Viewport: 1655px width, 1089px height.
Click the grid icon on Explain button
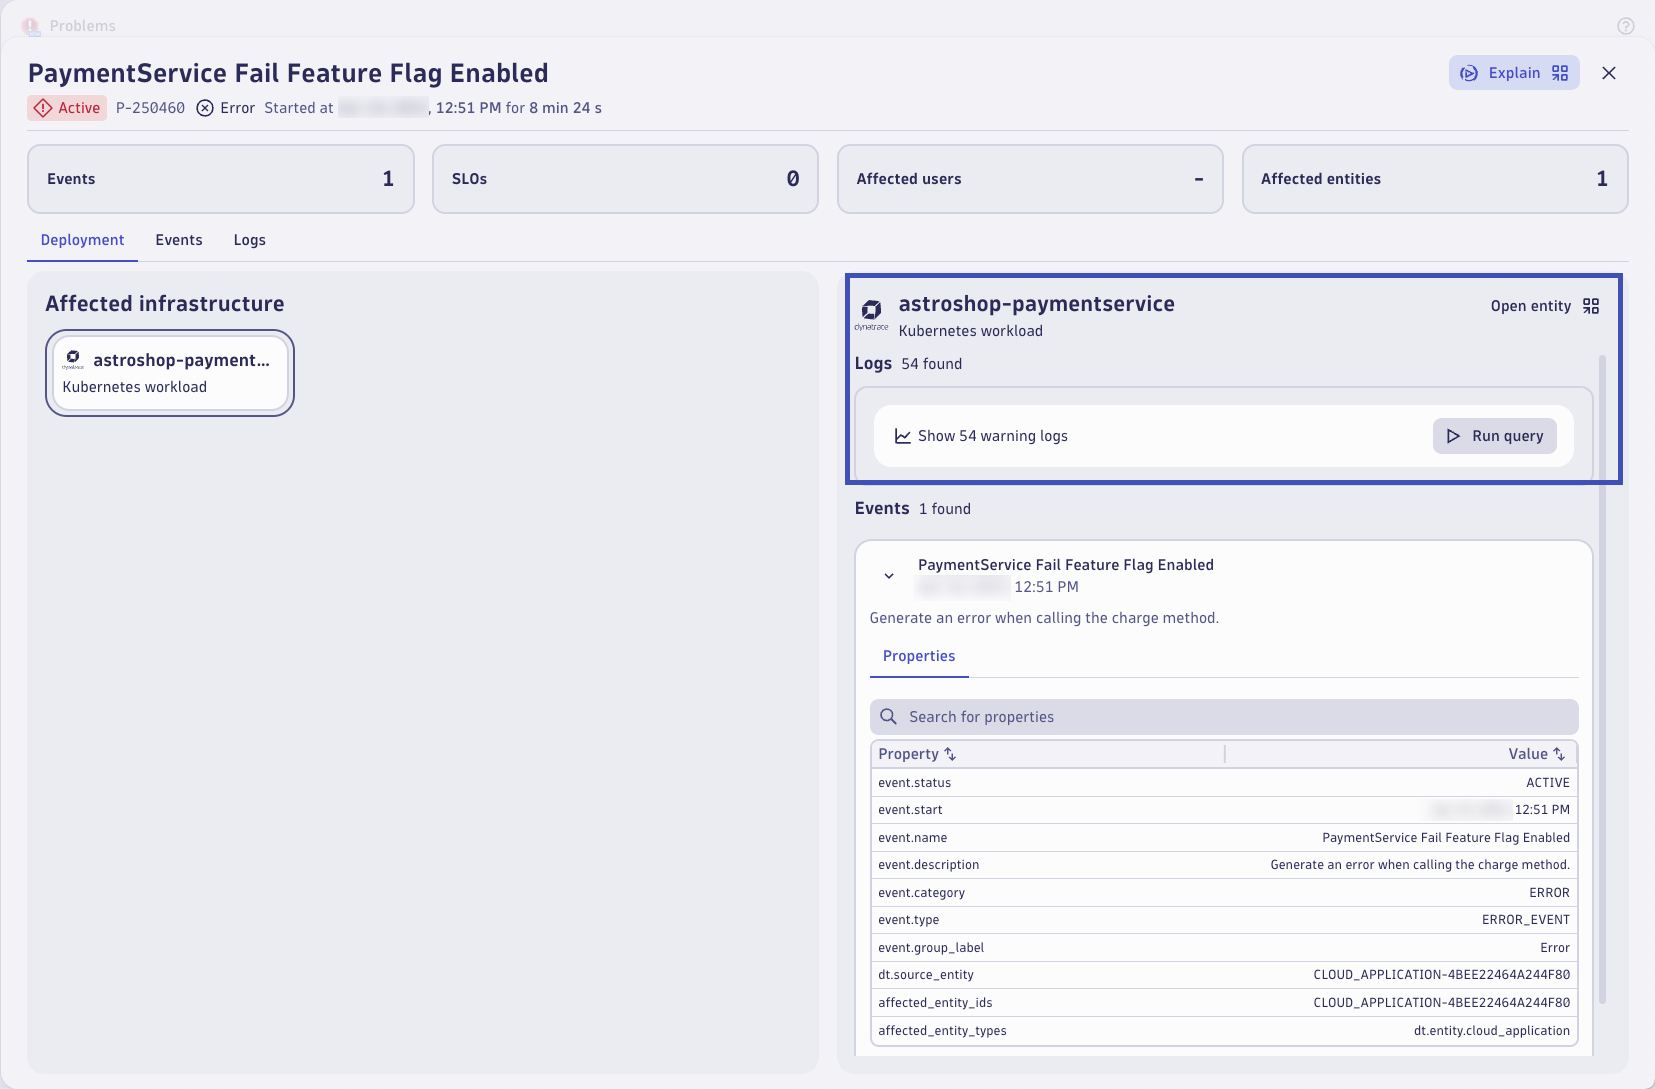click(1560, 73)
